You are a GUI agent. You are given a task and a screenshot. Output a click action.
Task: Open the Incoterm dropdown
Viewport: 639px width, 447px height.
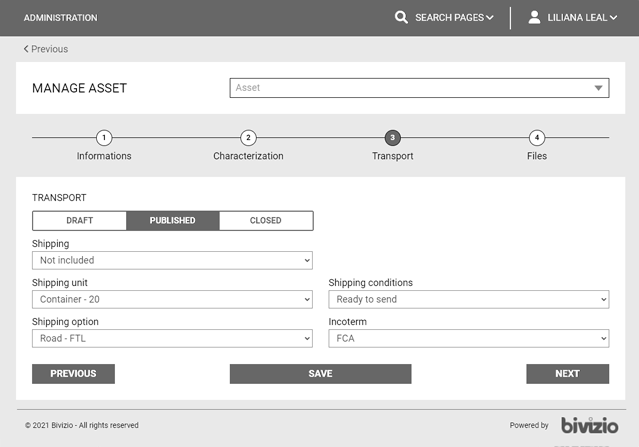click(468, 339)
